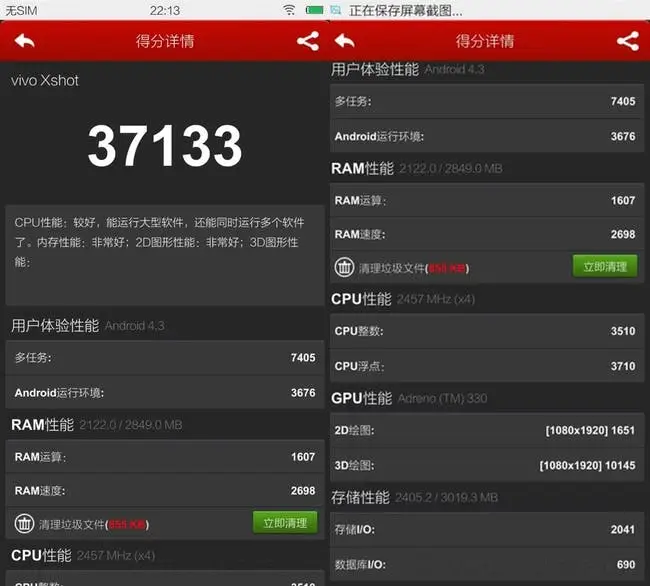The height and width of the screenshot is (586, 650).
Task: Tap 得分详情 title in left screenshot
Action: (x=165, y=41)
